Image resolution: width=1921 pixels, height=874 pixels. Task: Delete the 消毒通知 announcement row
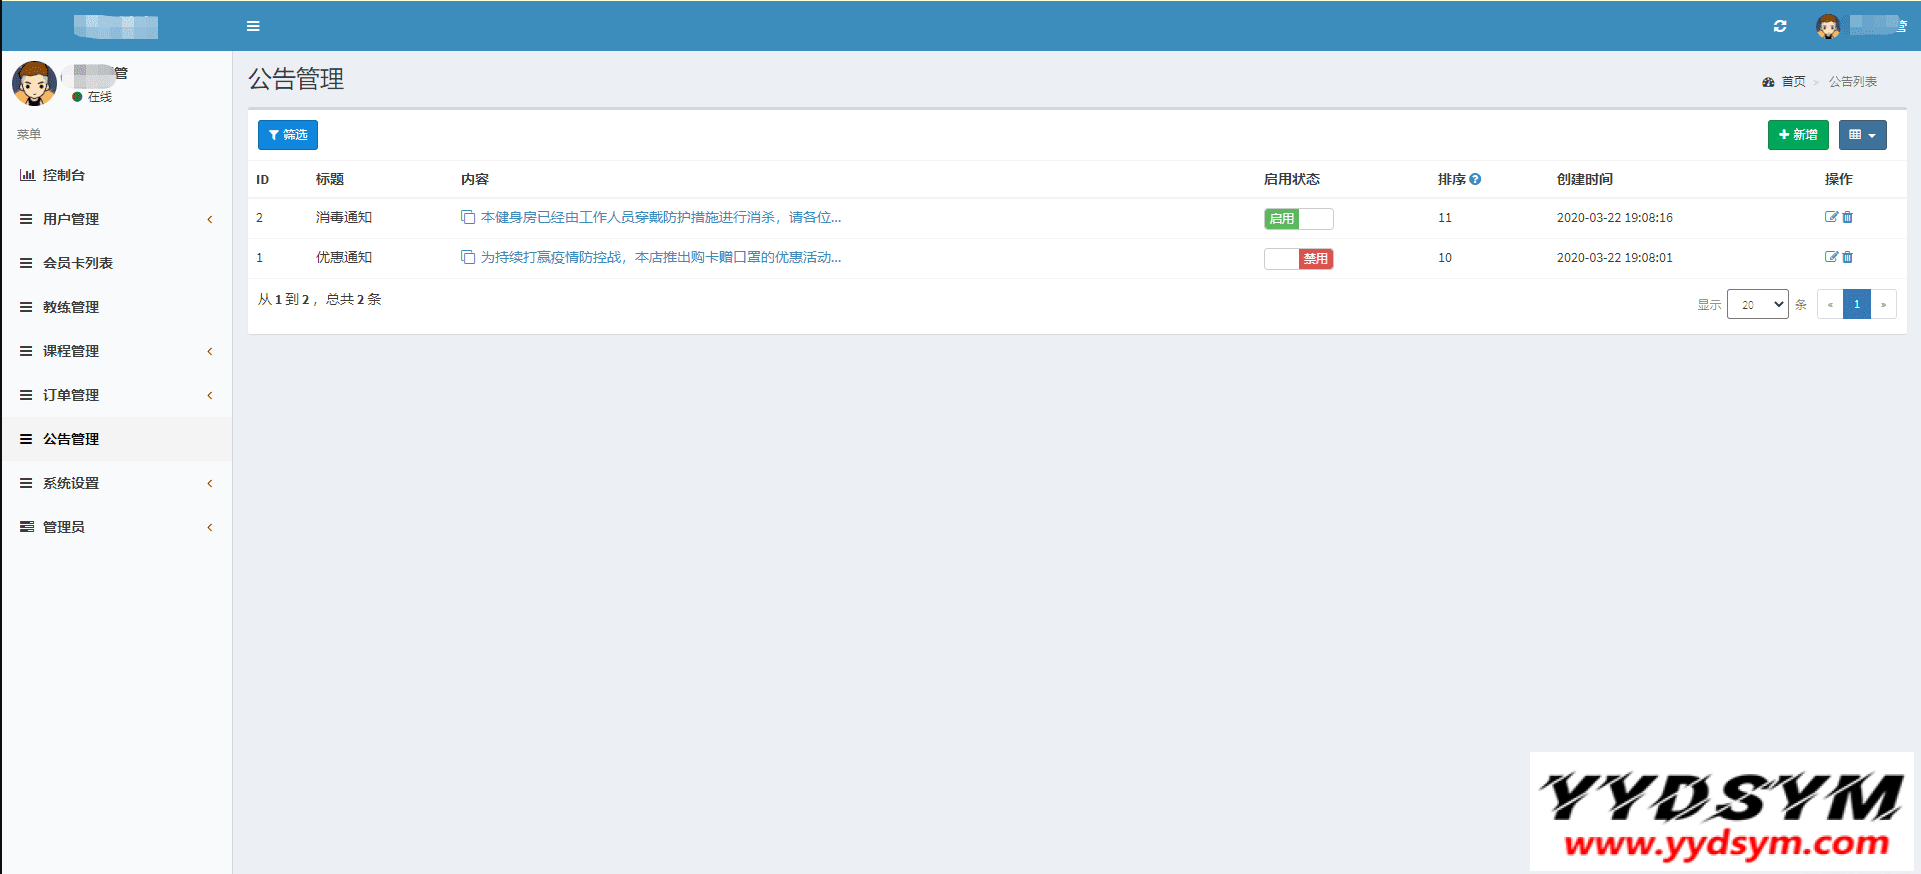point(1848,217)
